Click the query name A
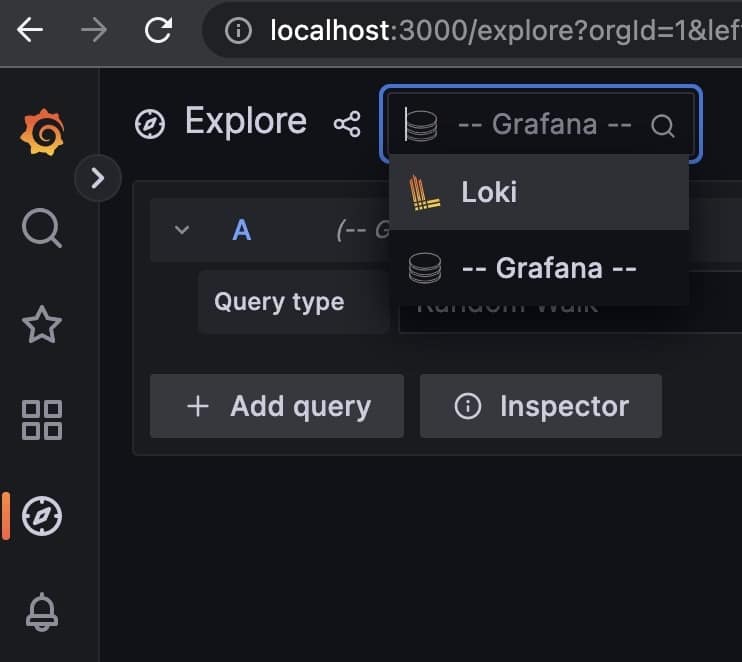742x662 pixels. pos(242,230)
